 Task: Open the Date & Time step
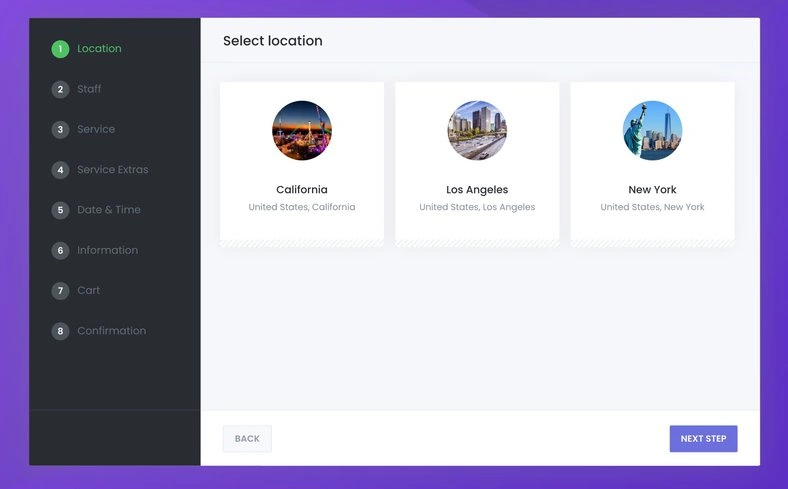point(109,210)
